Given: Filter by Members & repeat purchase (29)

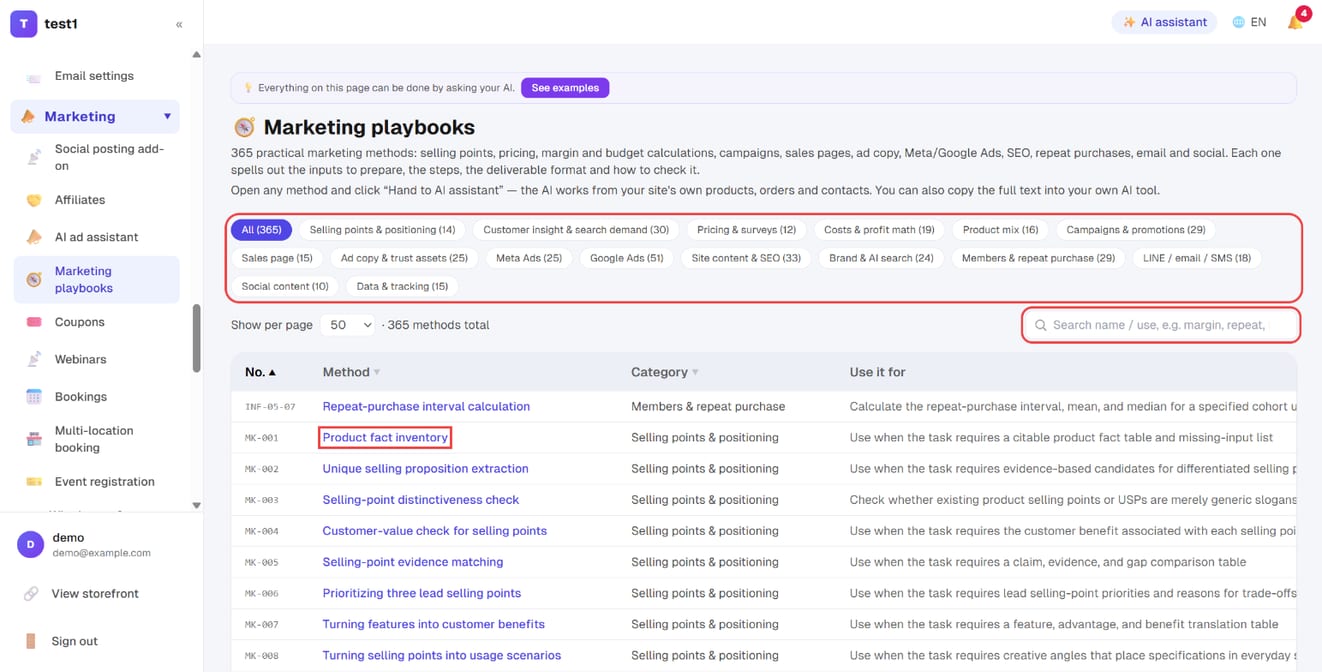Looking at the screenshot, I should pos(1038,258).
